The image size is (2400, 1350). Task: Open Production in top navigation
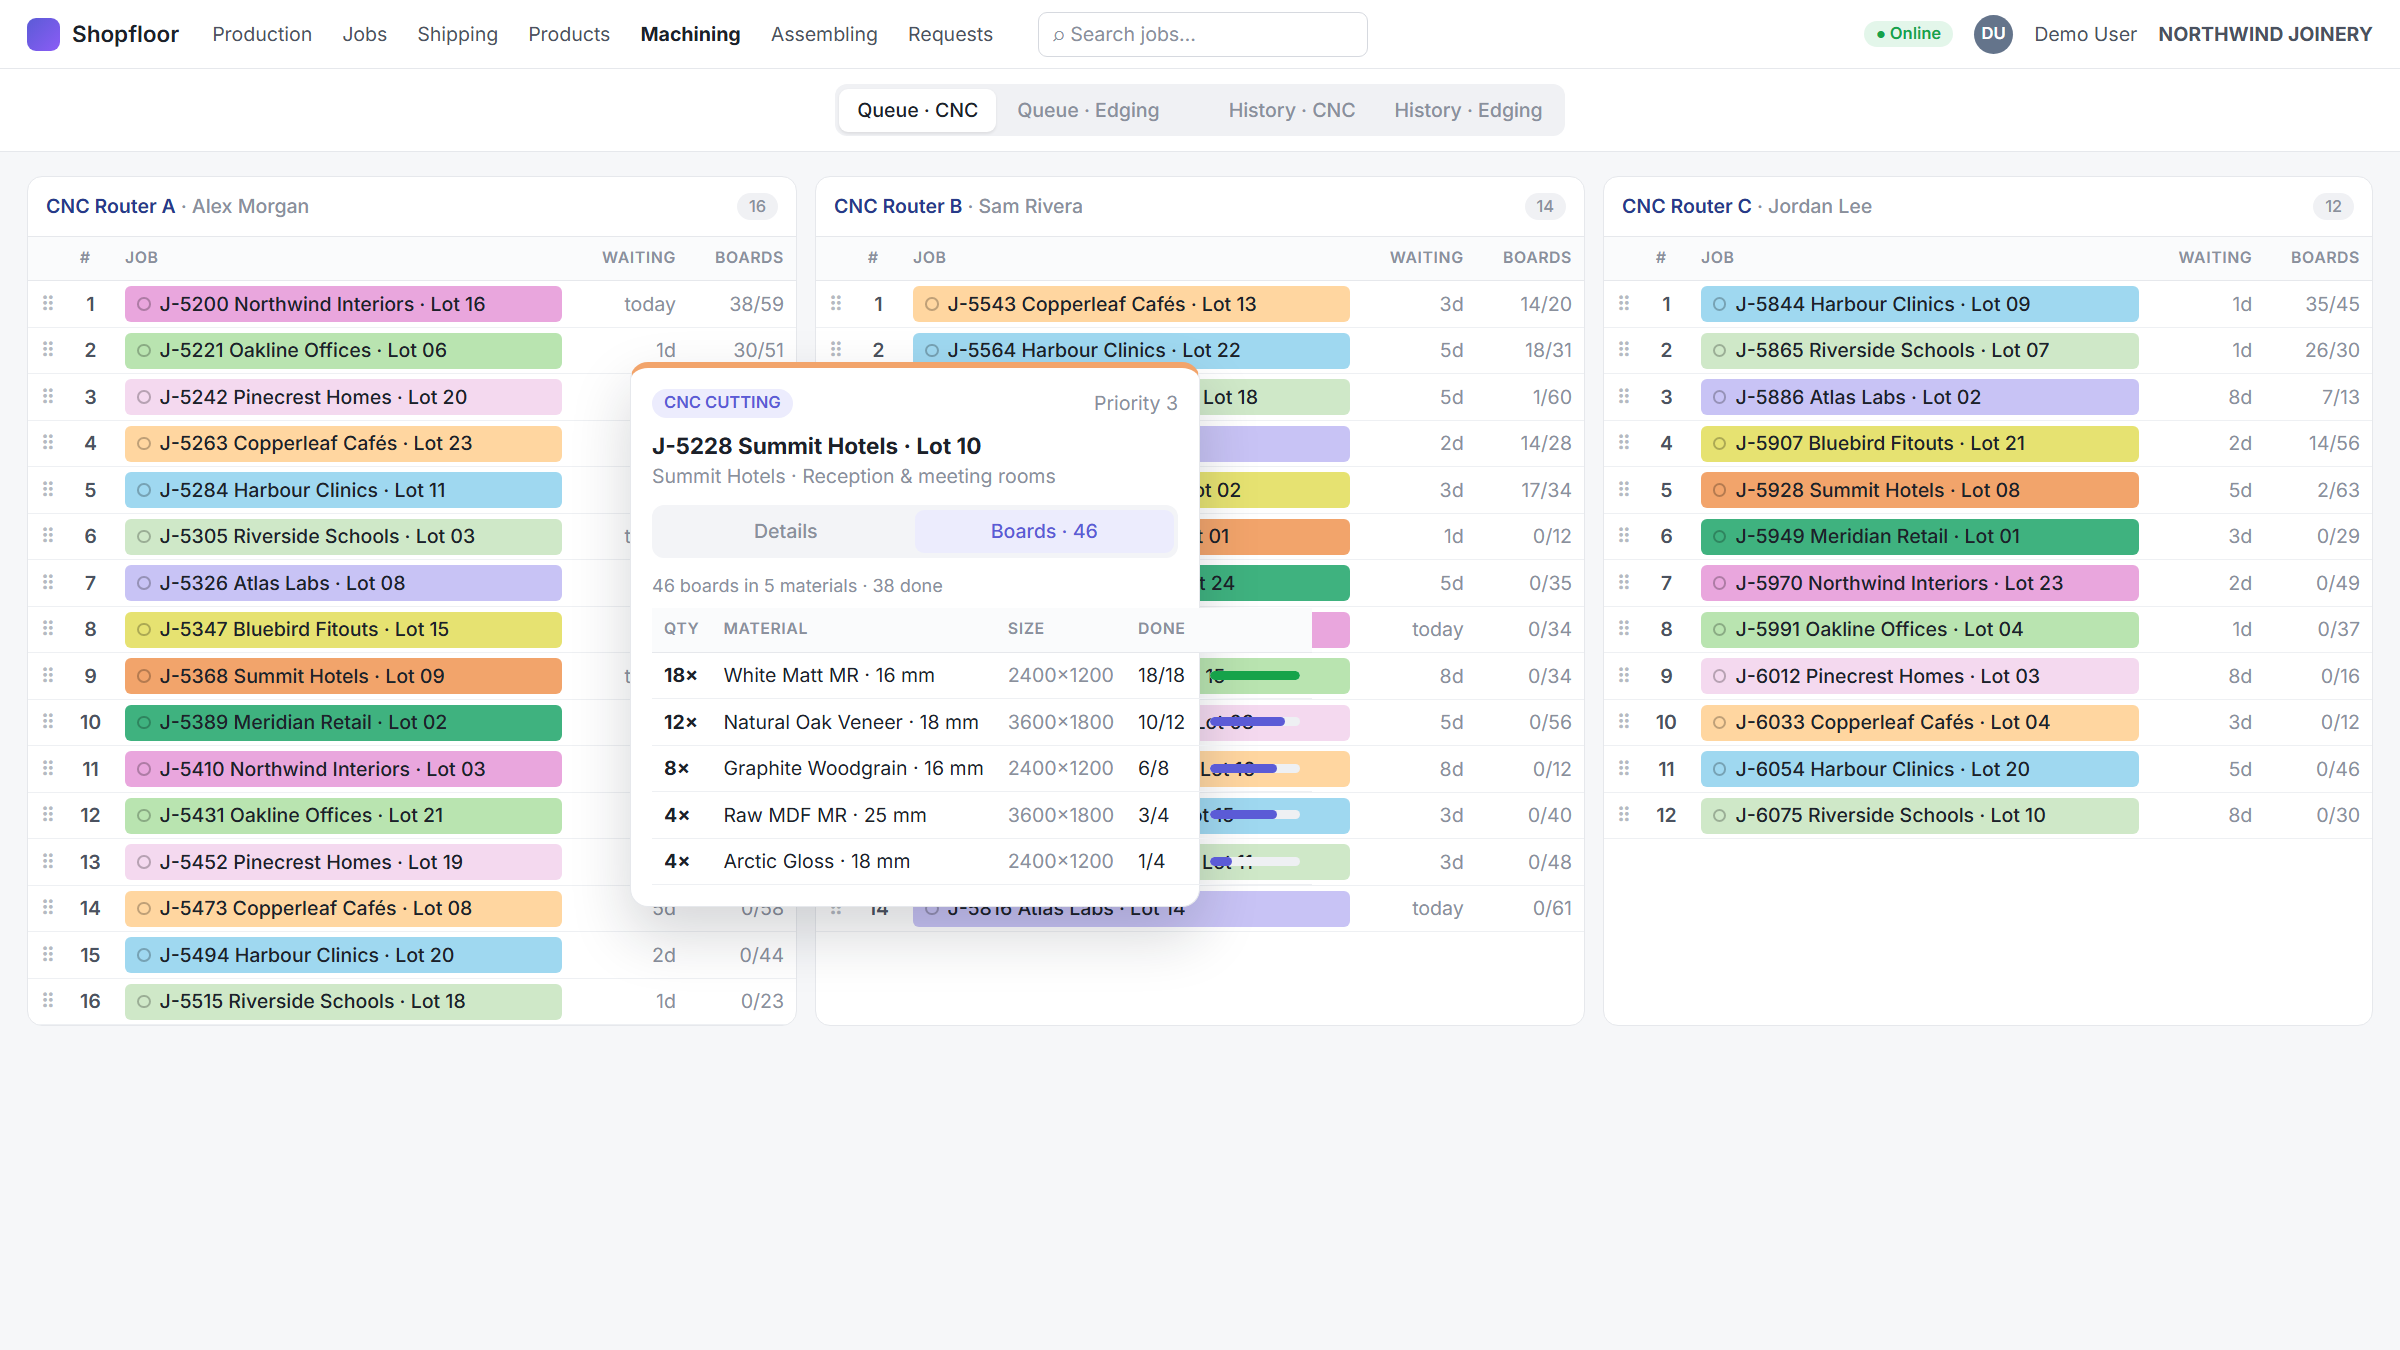[x=262, y=34]
